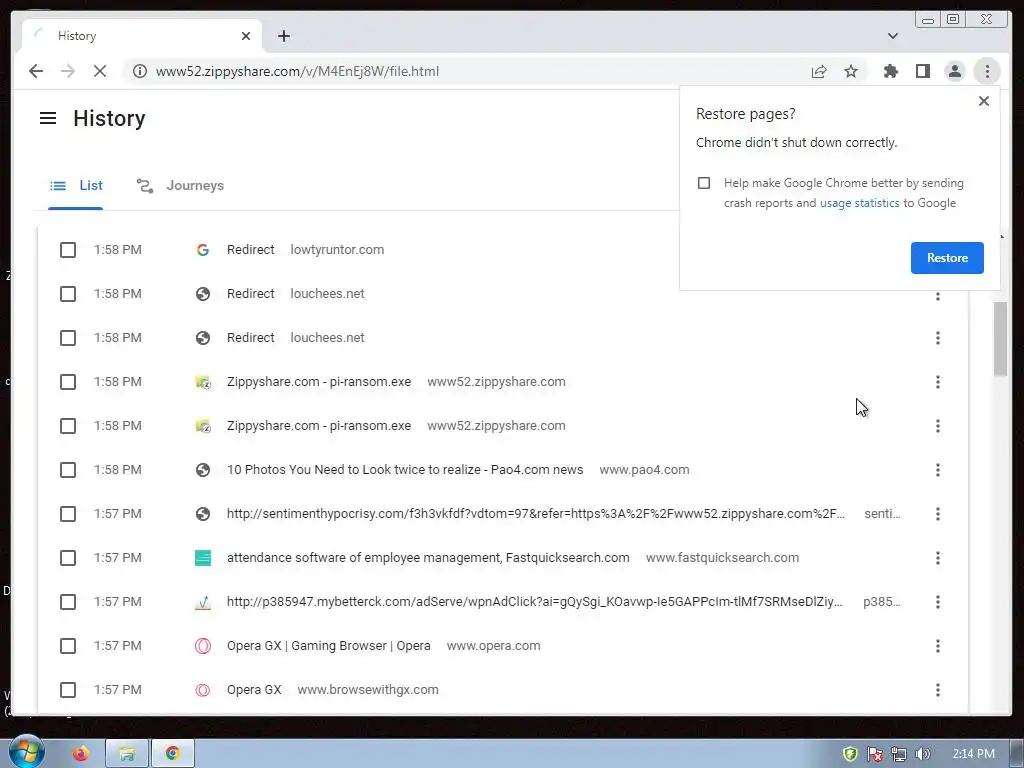
Task: Click the Action Center flag tray icon
Action: tap(874, 754)
